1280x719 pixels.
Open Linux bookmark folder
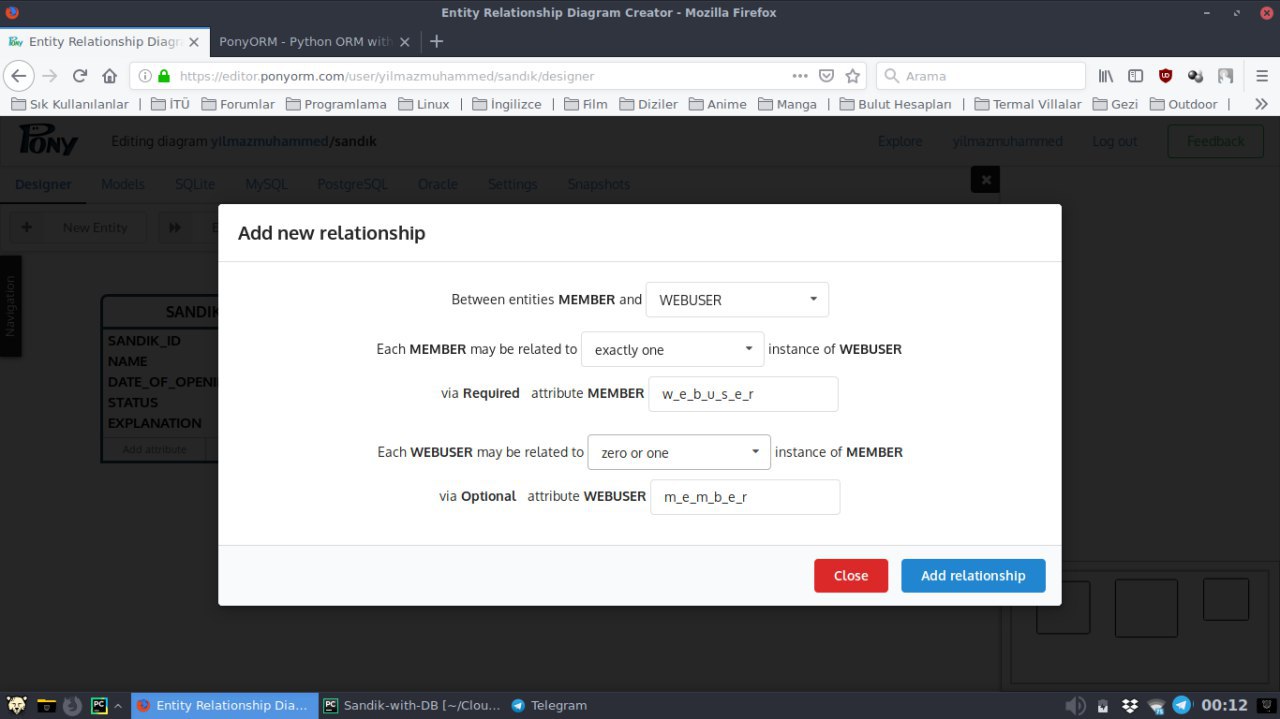click(x=424, y=104)
